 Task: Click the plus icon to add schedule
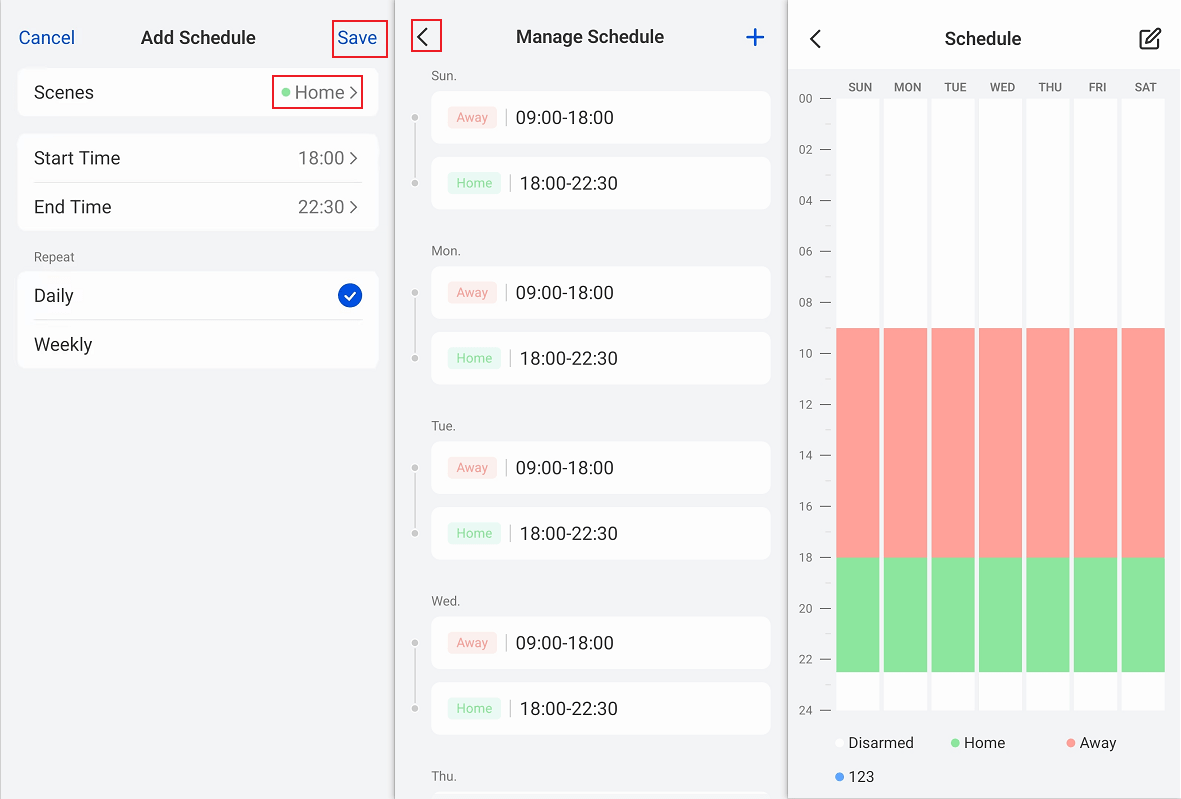coord(755,37)
